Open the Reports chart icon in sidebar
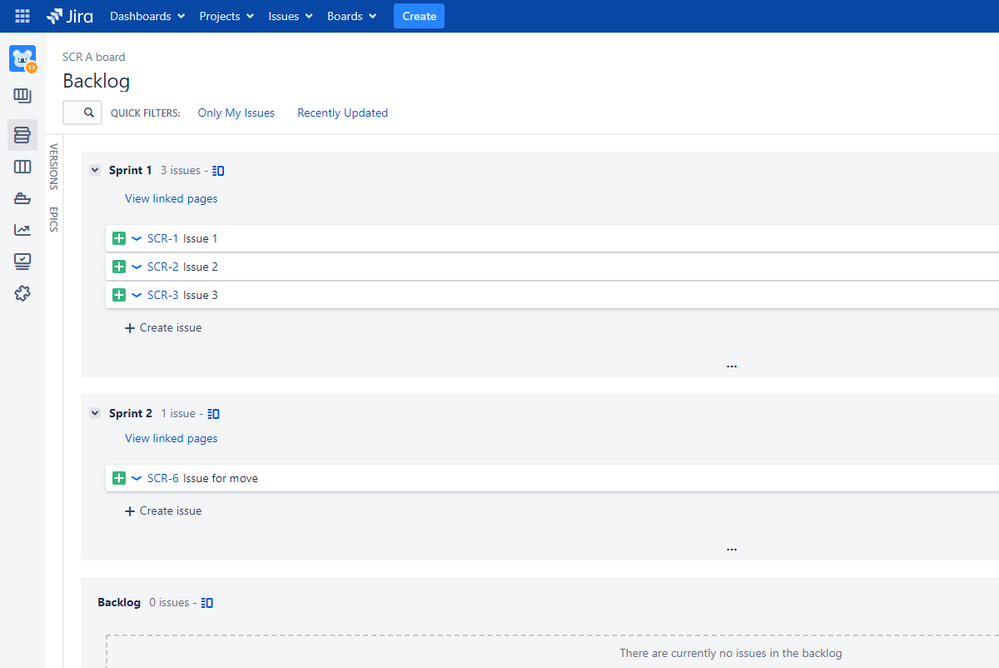999x668 pixels. pyautogui.click(x=22, y=229)
